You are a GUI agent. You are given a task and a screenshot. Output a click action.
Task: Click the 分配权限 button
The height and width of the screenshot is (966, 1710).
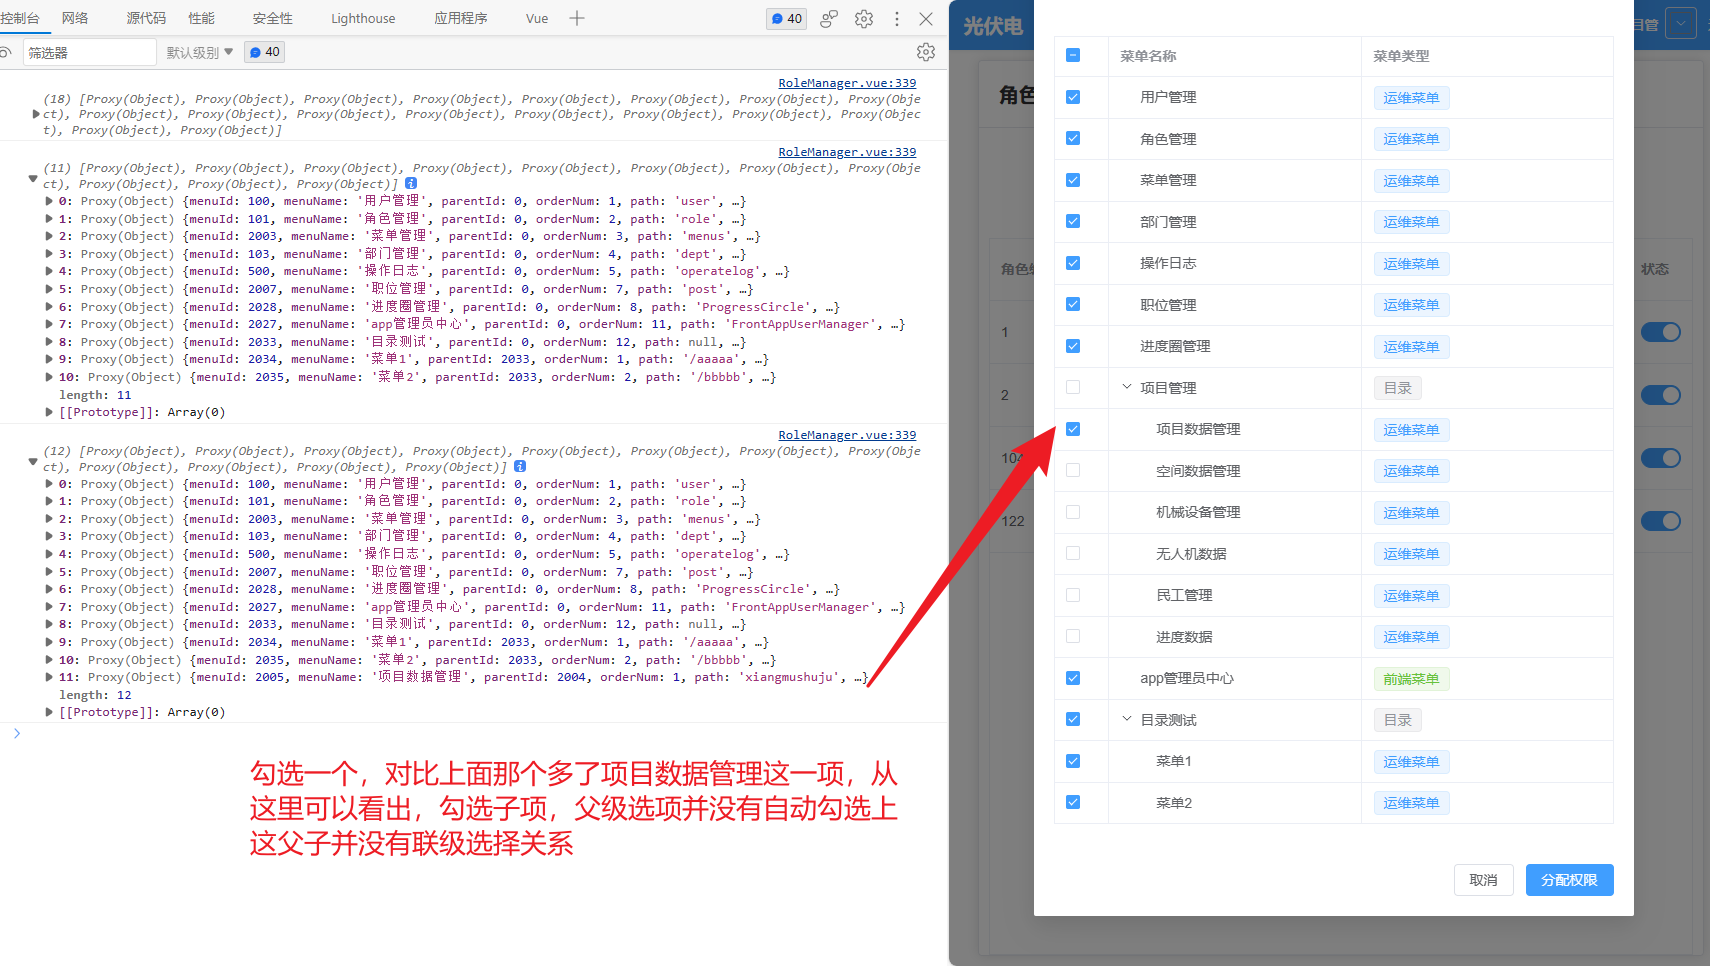click(x=1569, y=880)
